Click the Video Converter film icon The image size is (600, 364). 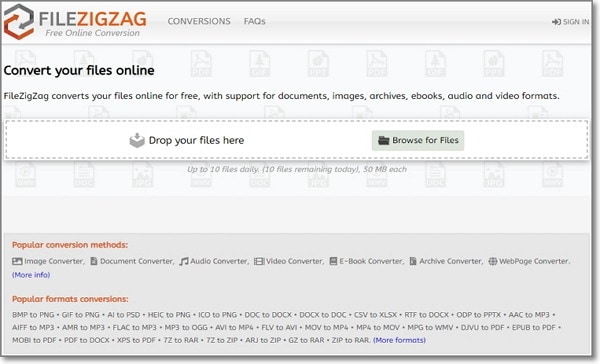coord(259,261)
